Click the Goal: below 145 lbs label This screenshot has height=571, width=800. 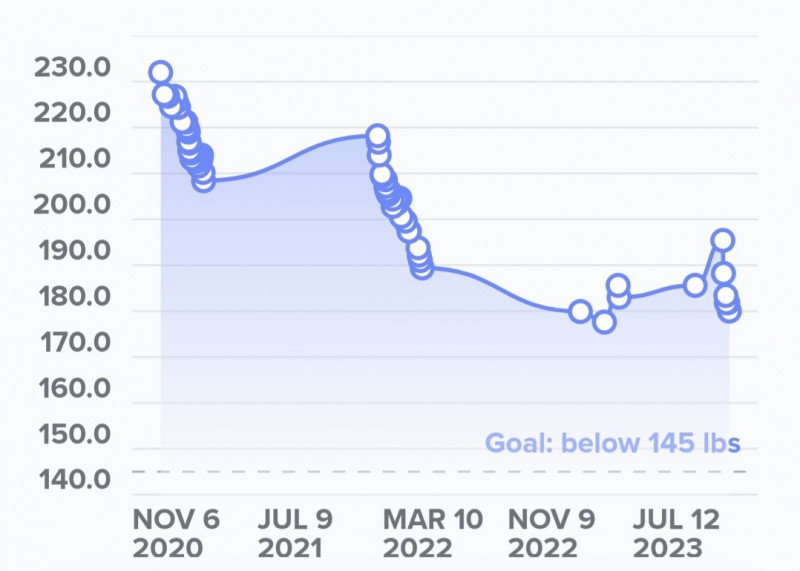613,443
